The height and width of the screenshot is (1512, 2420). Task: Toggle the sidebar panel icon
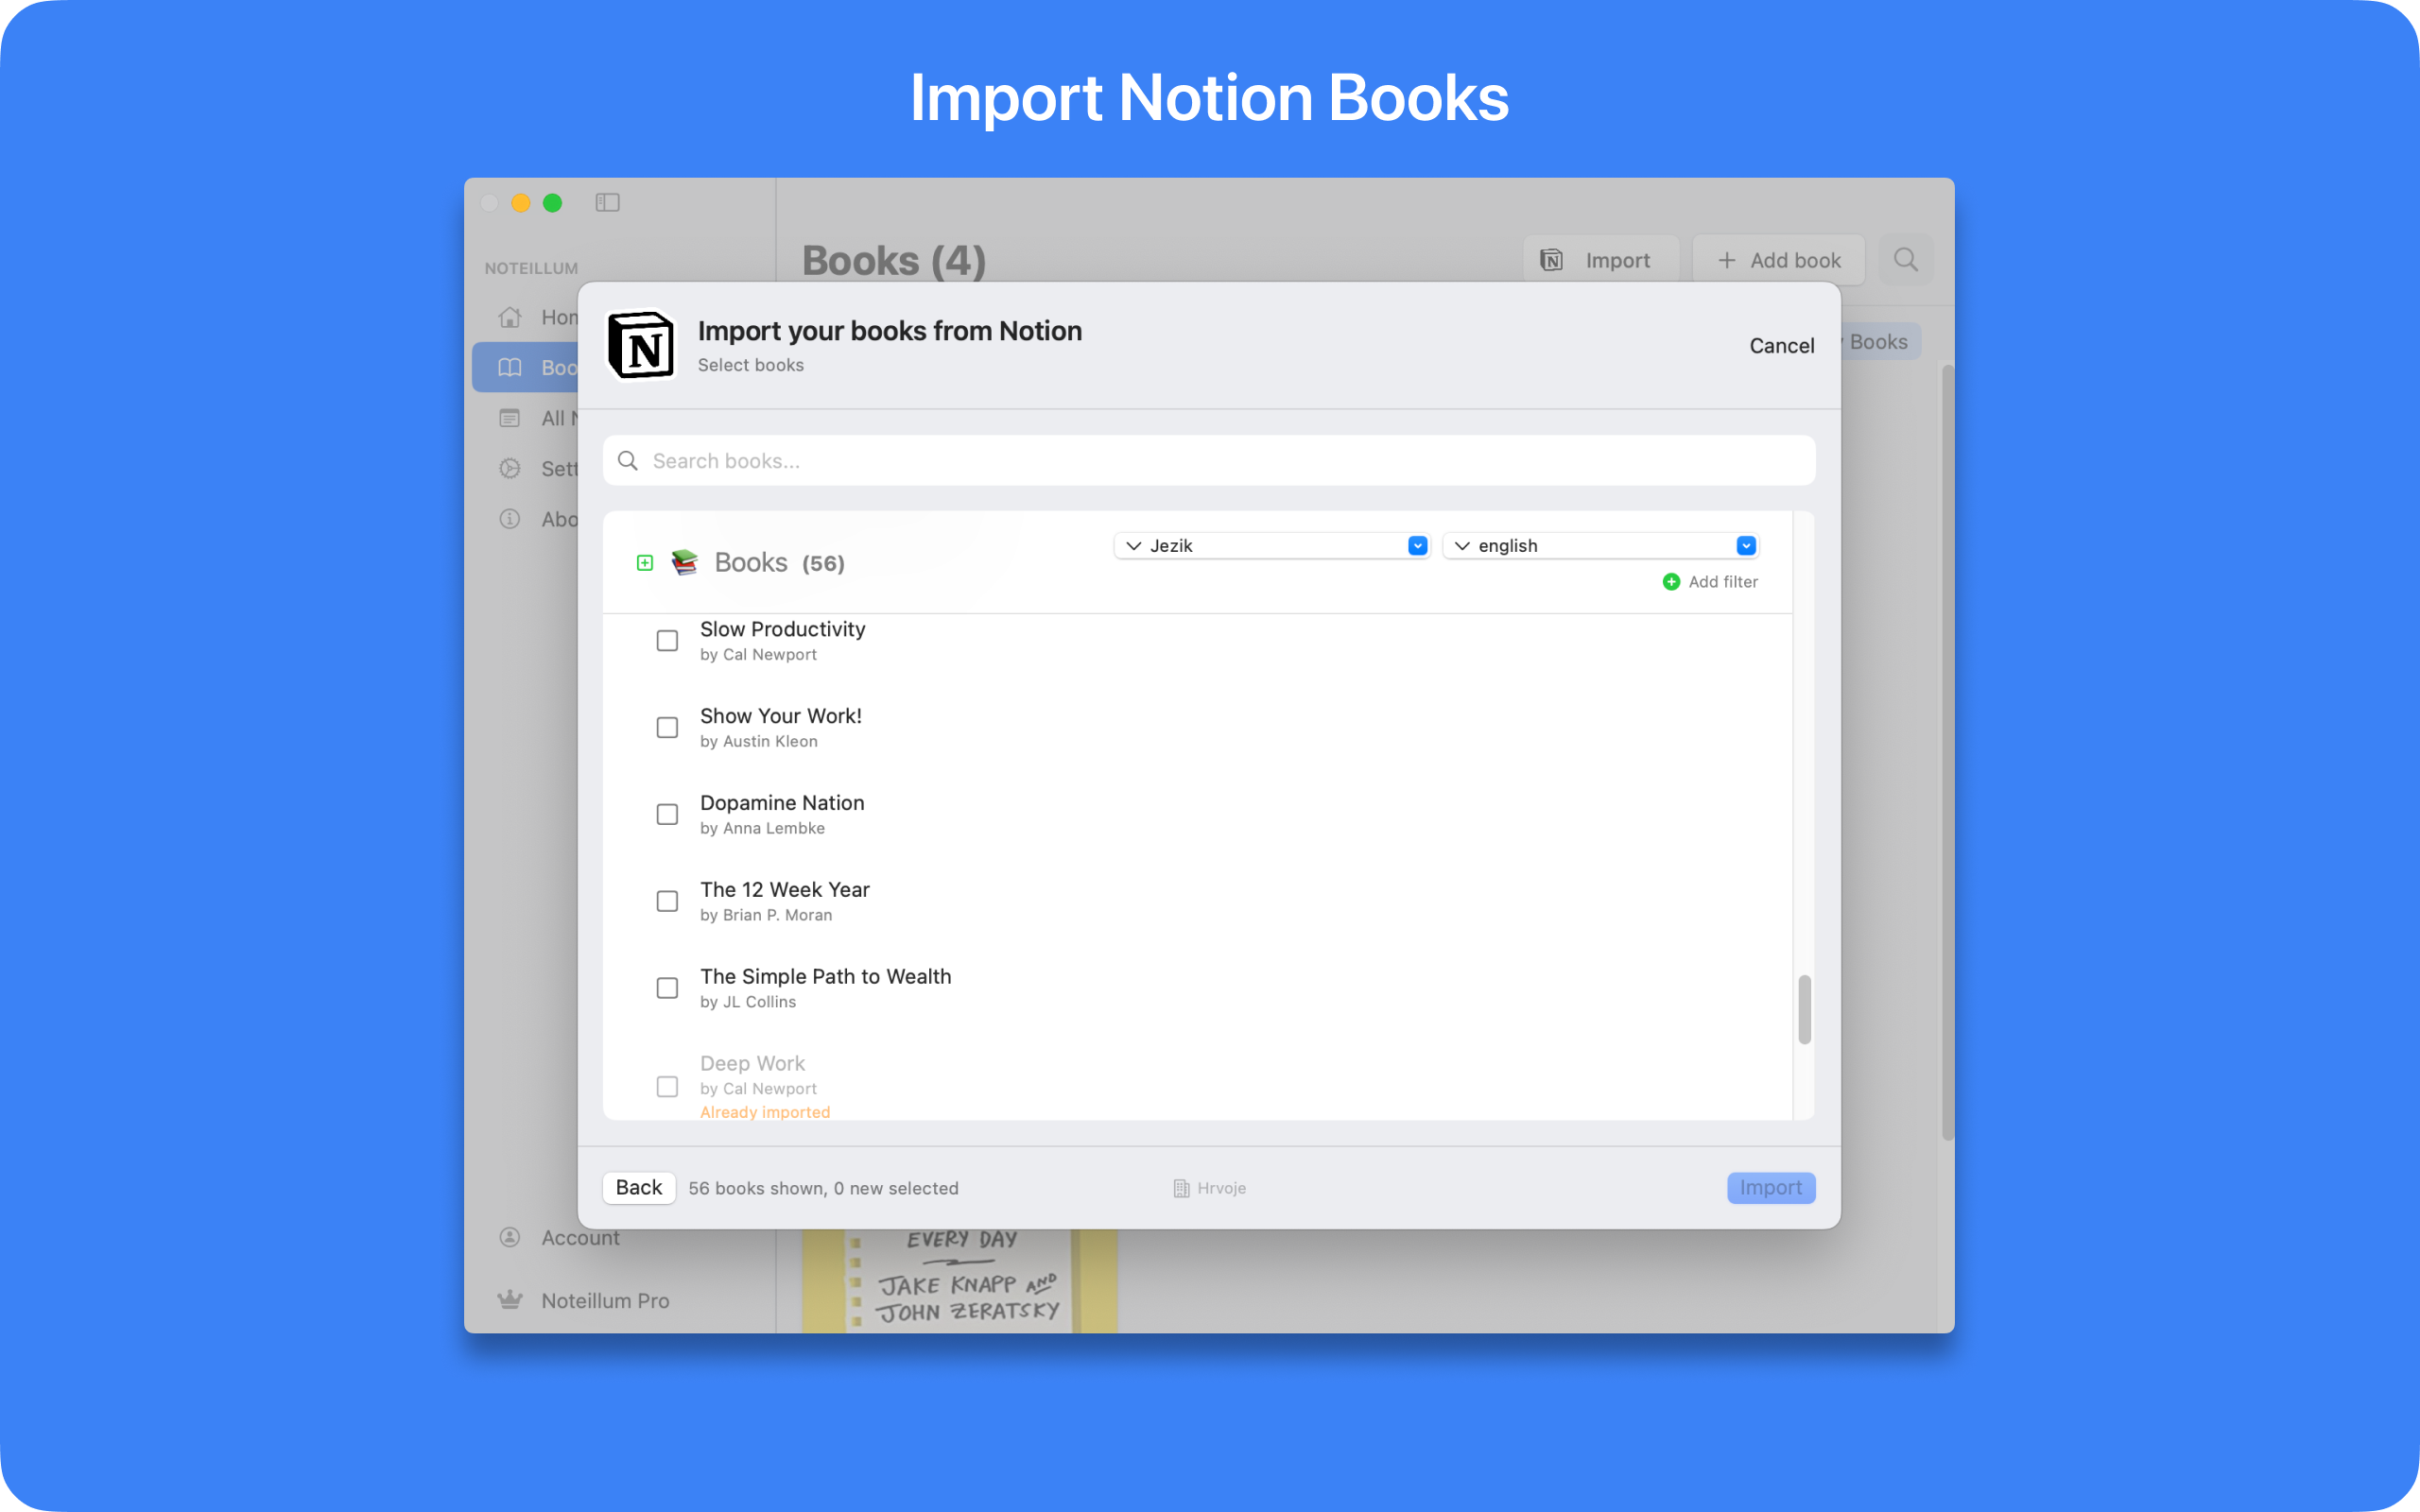607,203
